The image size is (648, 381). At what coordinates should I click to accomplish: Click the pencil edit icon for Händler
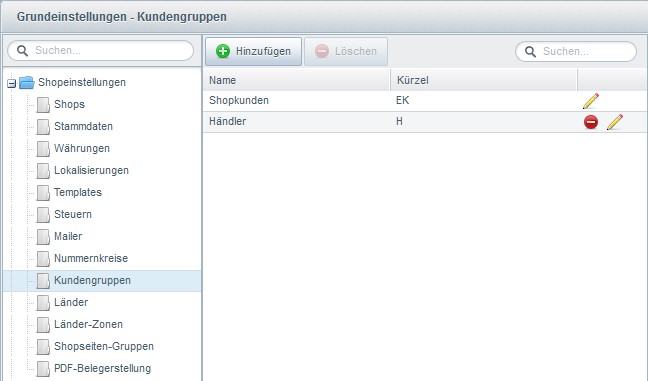pos(615,122)
